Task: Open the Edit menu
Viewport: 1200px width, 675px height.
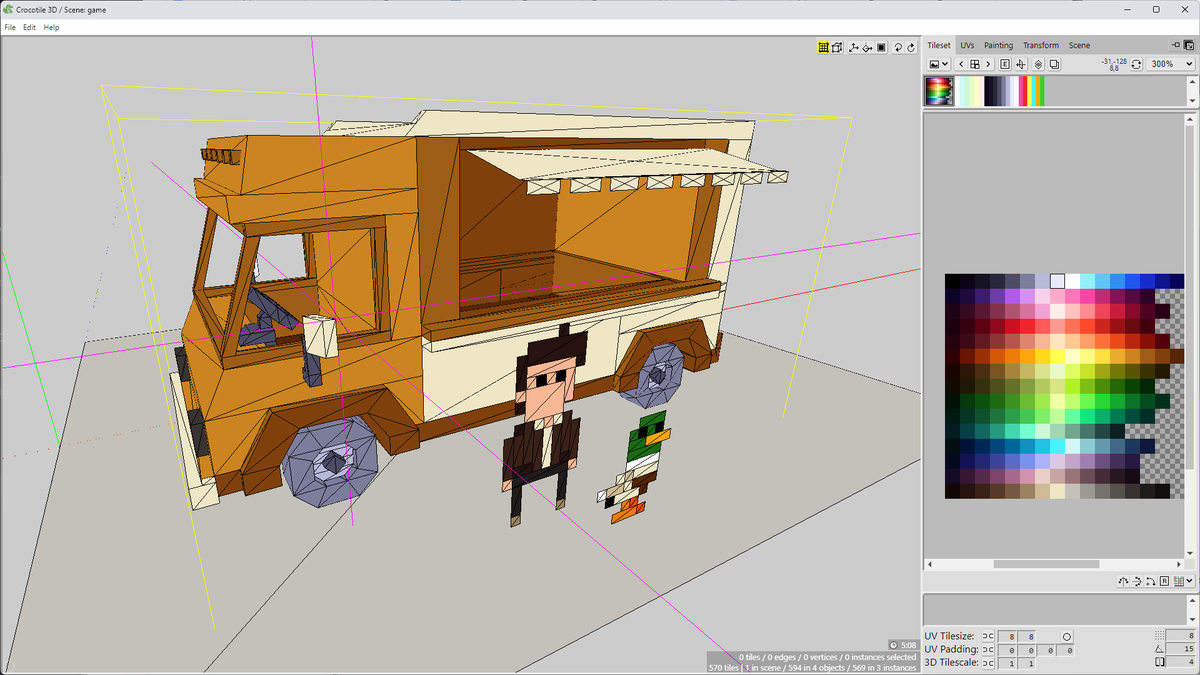Action: tap(29, 27)
